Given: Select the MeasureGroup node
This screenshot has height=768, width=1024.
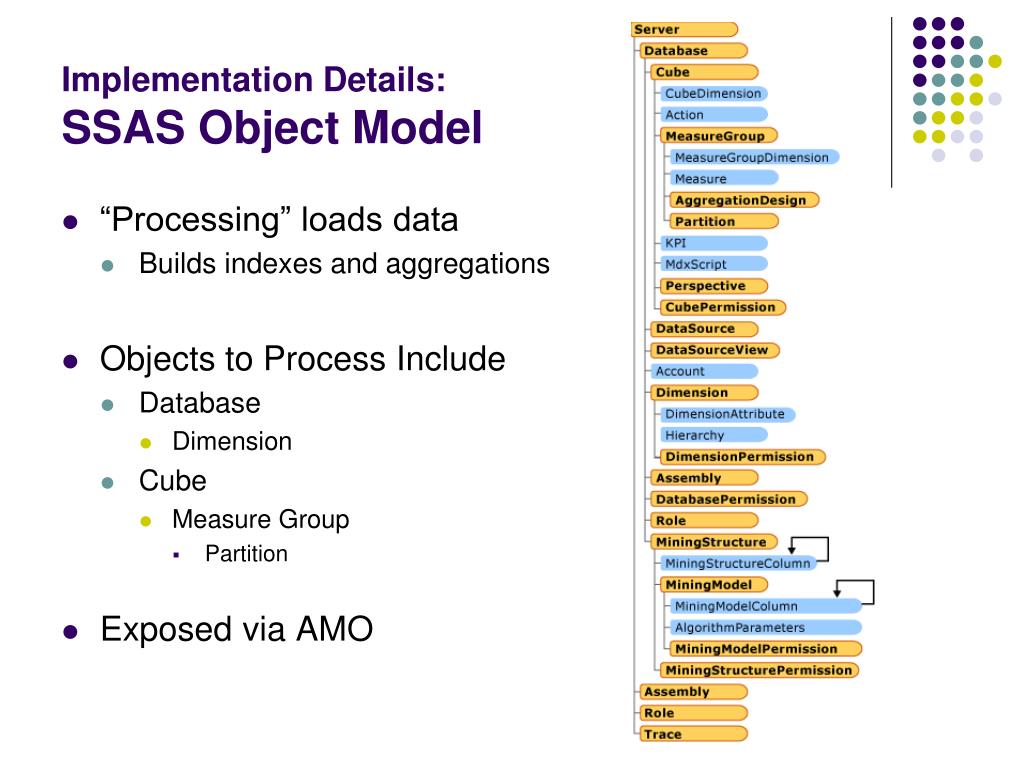Looking at the screenshot, I should point(718,136).
